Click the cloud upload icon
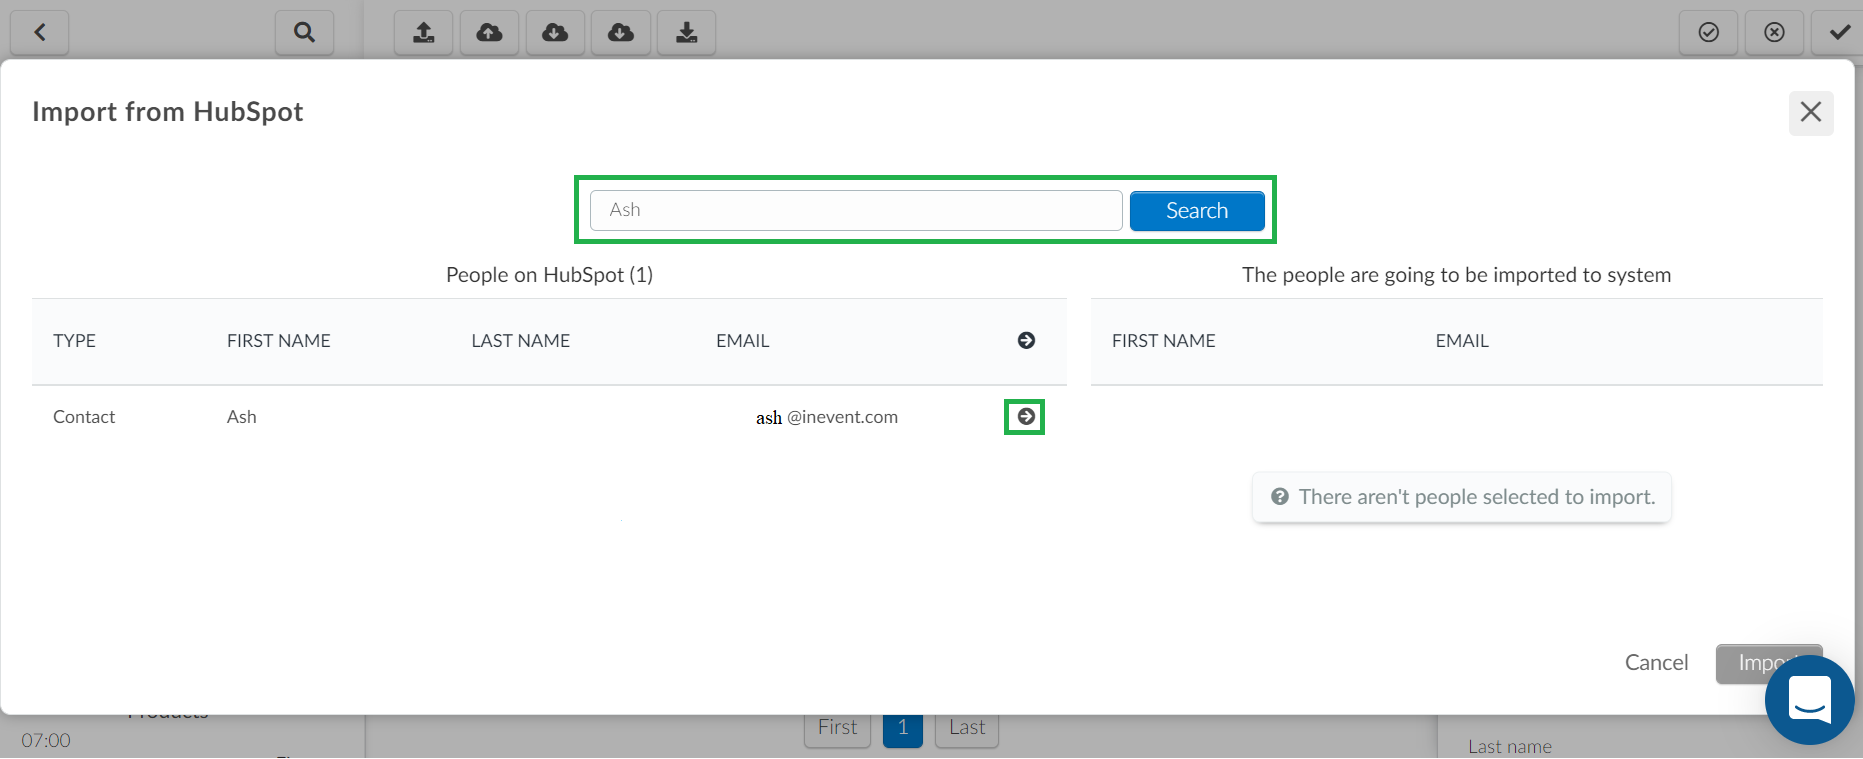1863x759 pixels. point(490,33)
